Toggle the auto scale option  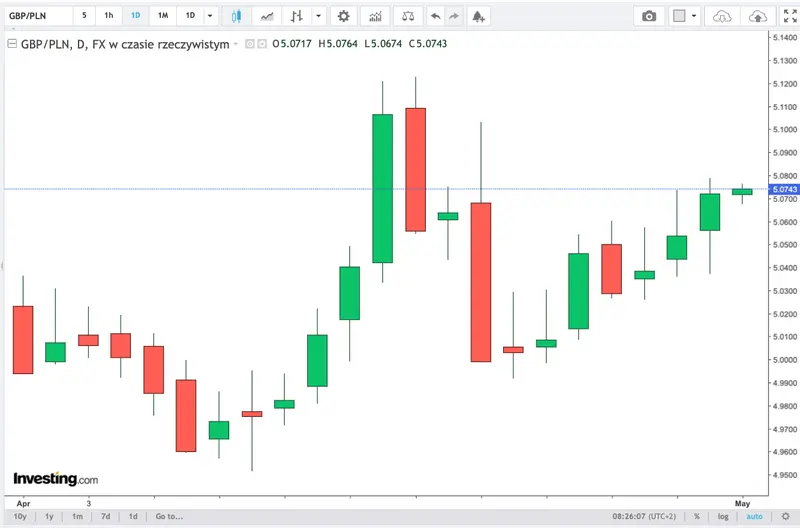pos(754,516)
